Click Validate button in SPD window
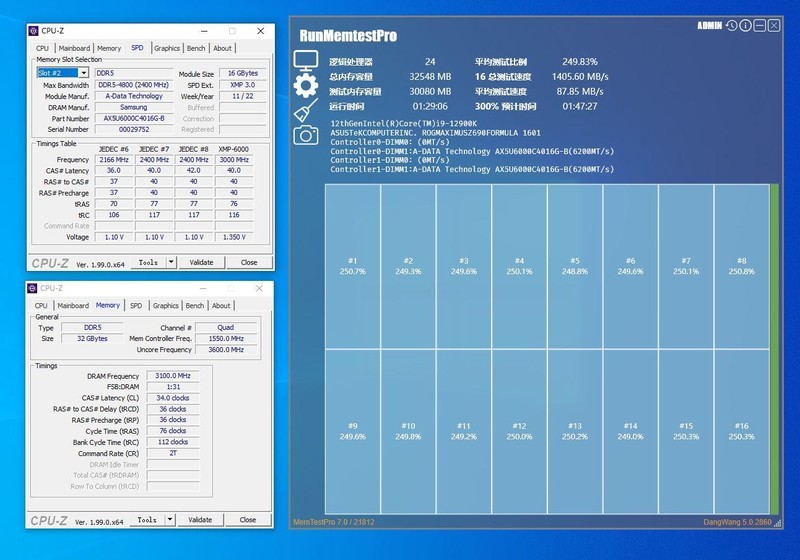Screen dimensions: 800x560 coord(202,262)
